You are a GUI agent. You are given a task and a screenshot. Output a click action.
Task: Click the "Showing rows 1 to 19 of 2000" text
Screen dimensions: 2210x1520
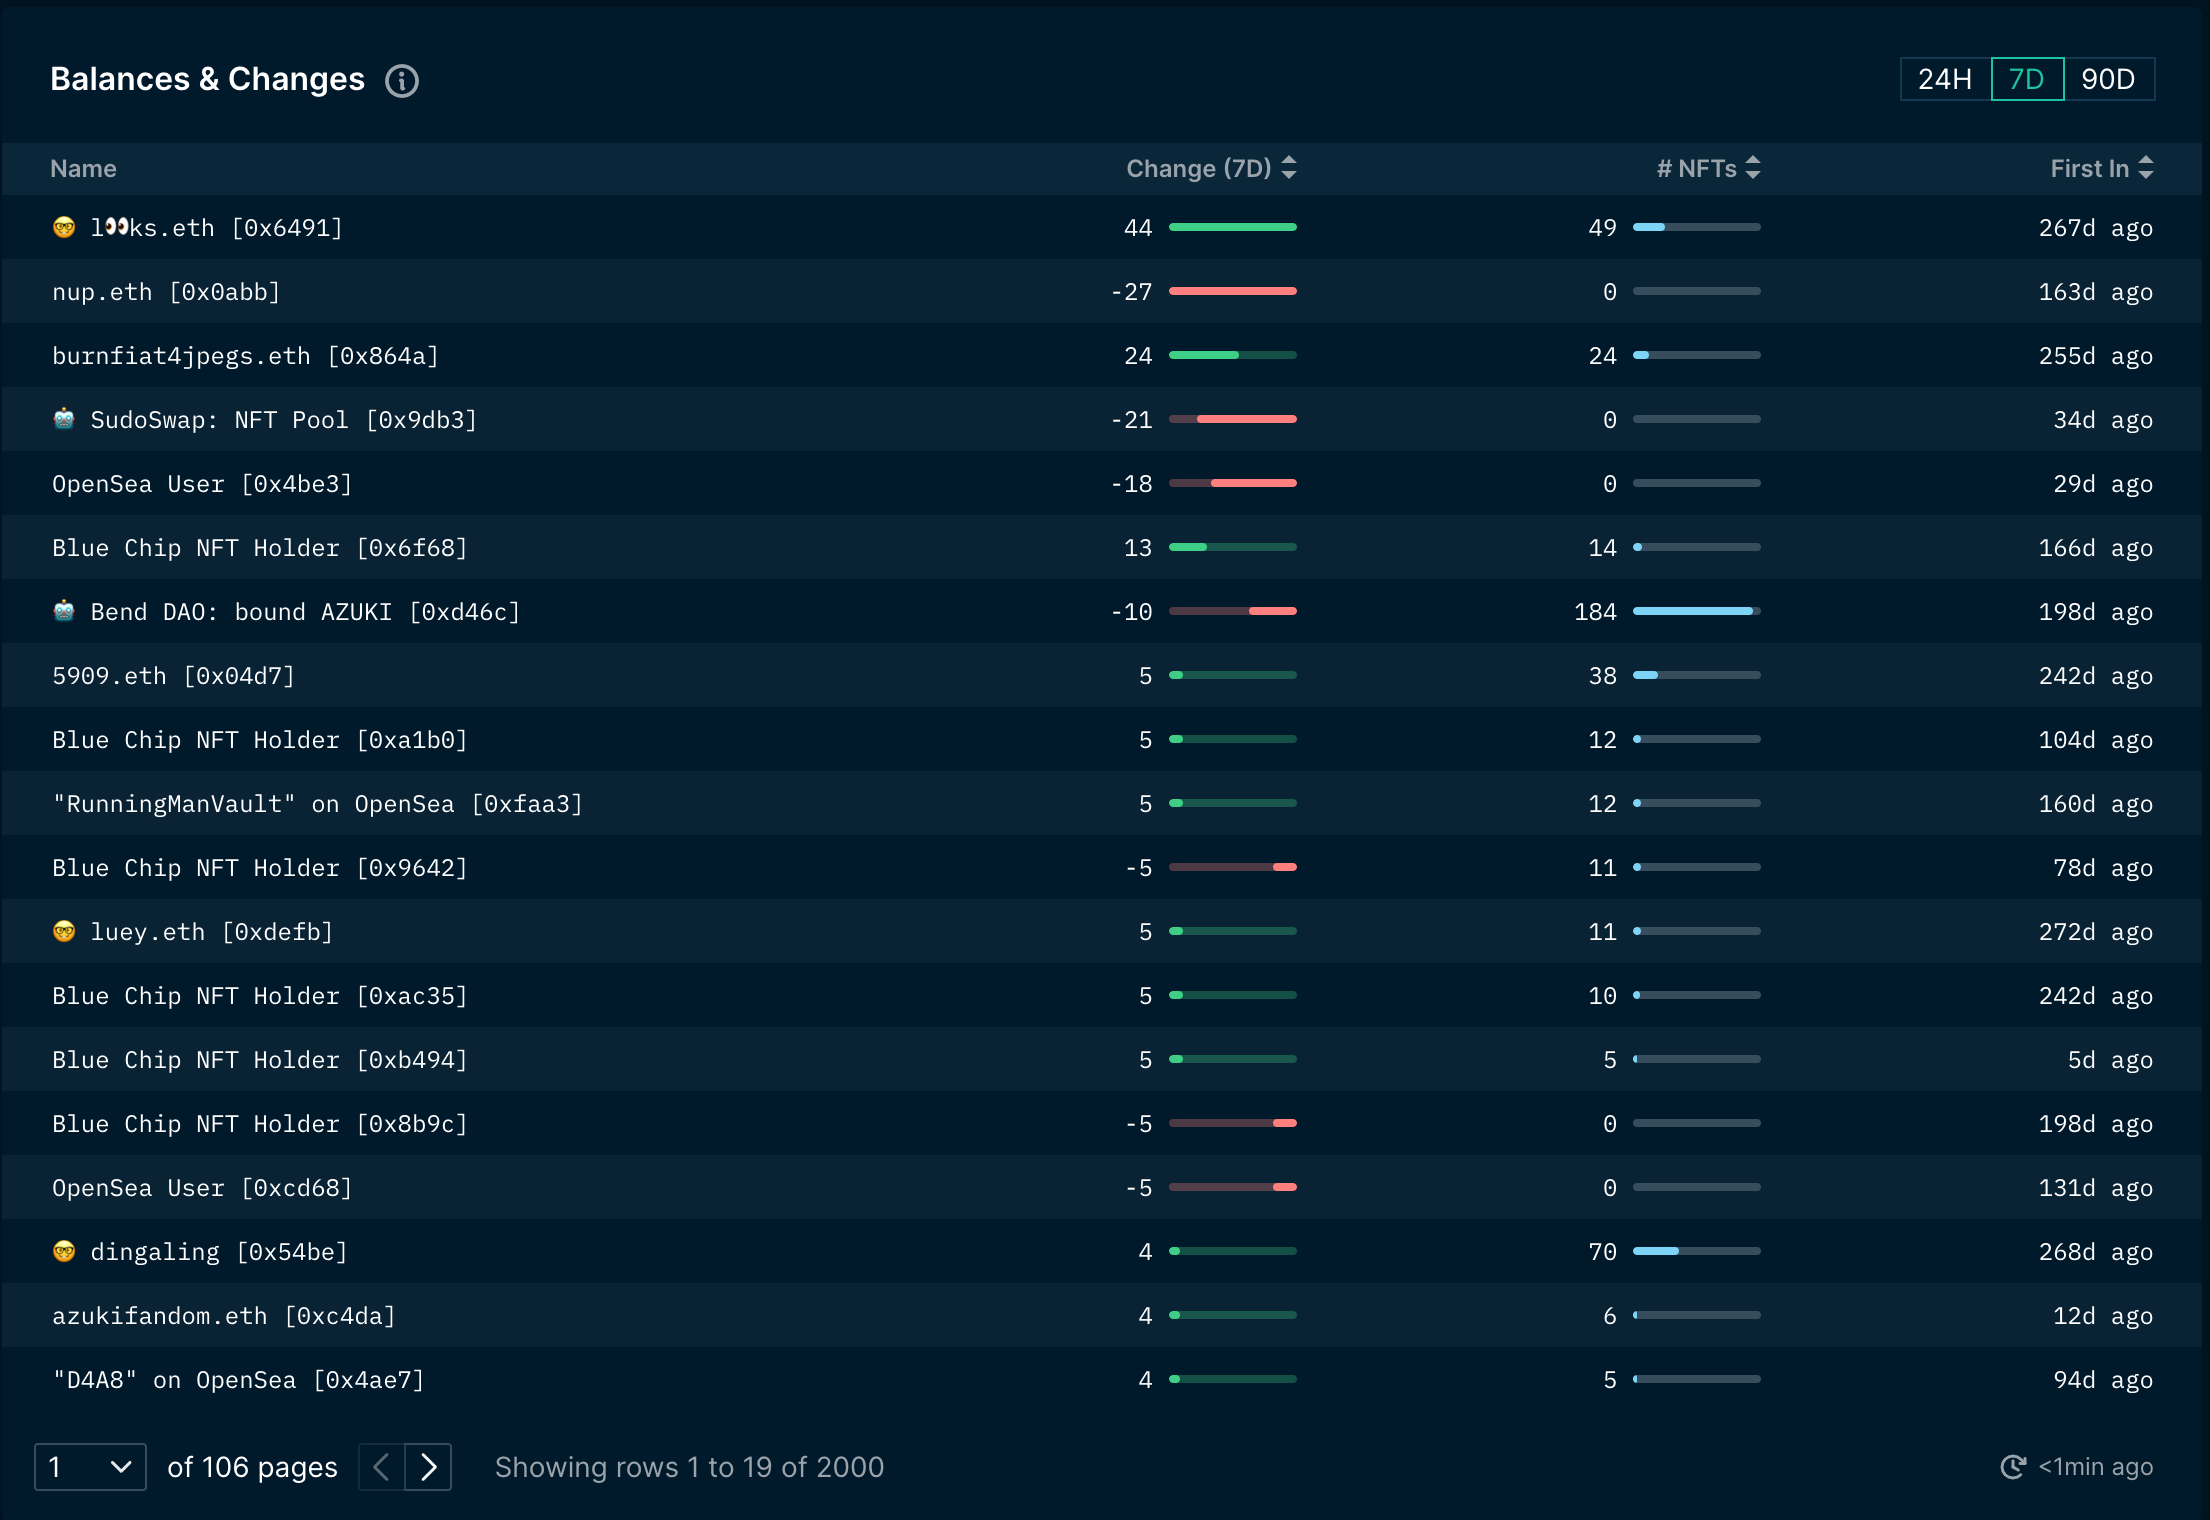tap(690, 1467)
